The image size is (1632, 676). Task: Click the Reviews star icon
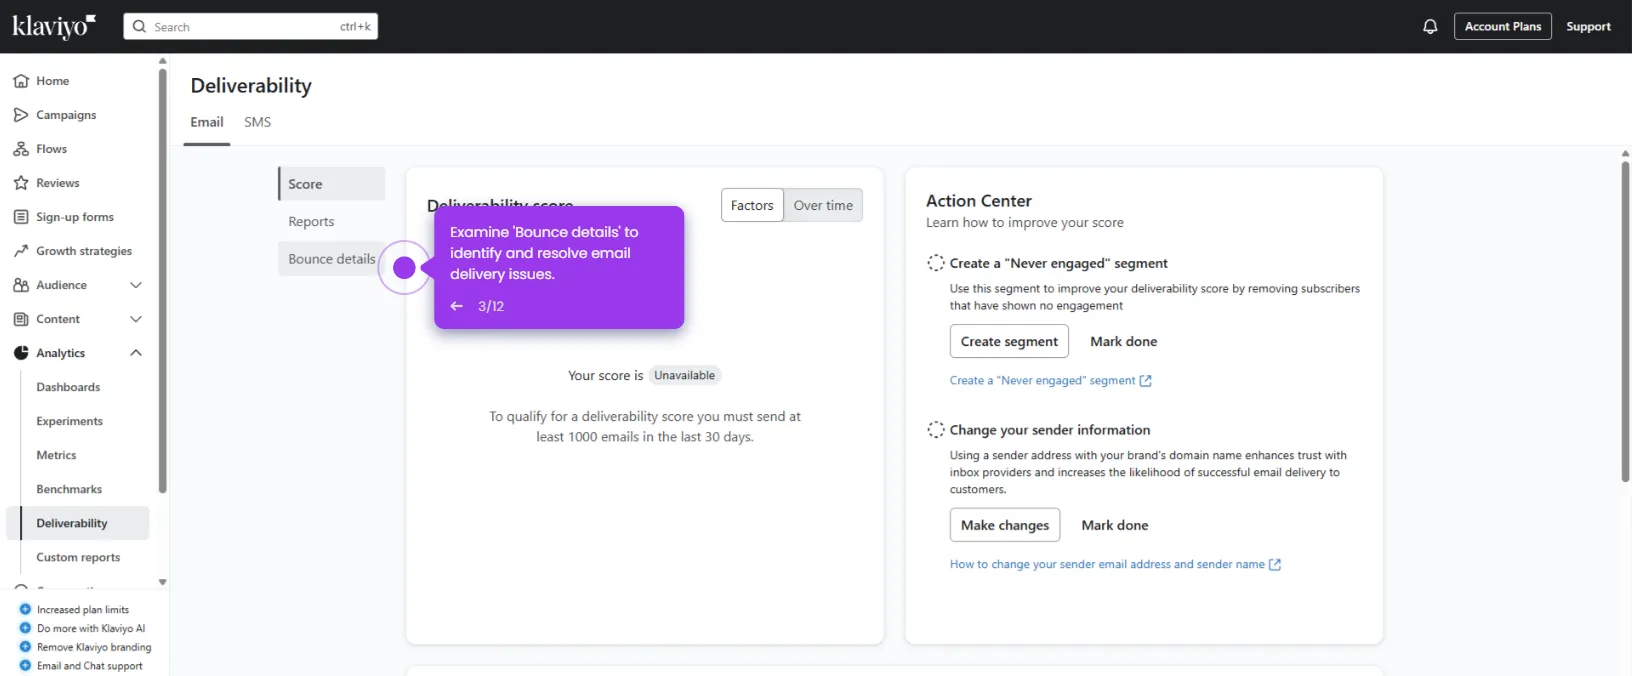click(21, 183)
